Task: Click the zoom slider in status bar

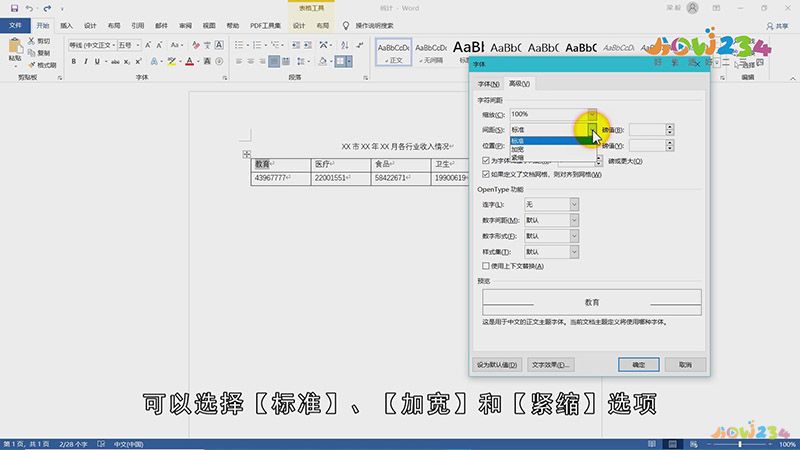Action: tap(740, 444)
